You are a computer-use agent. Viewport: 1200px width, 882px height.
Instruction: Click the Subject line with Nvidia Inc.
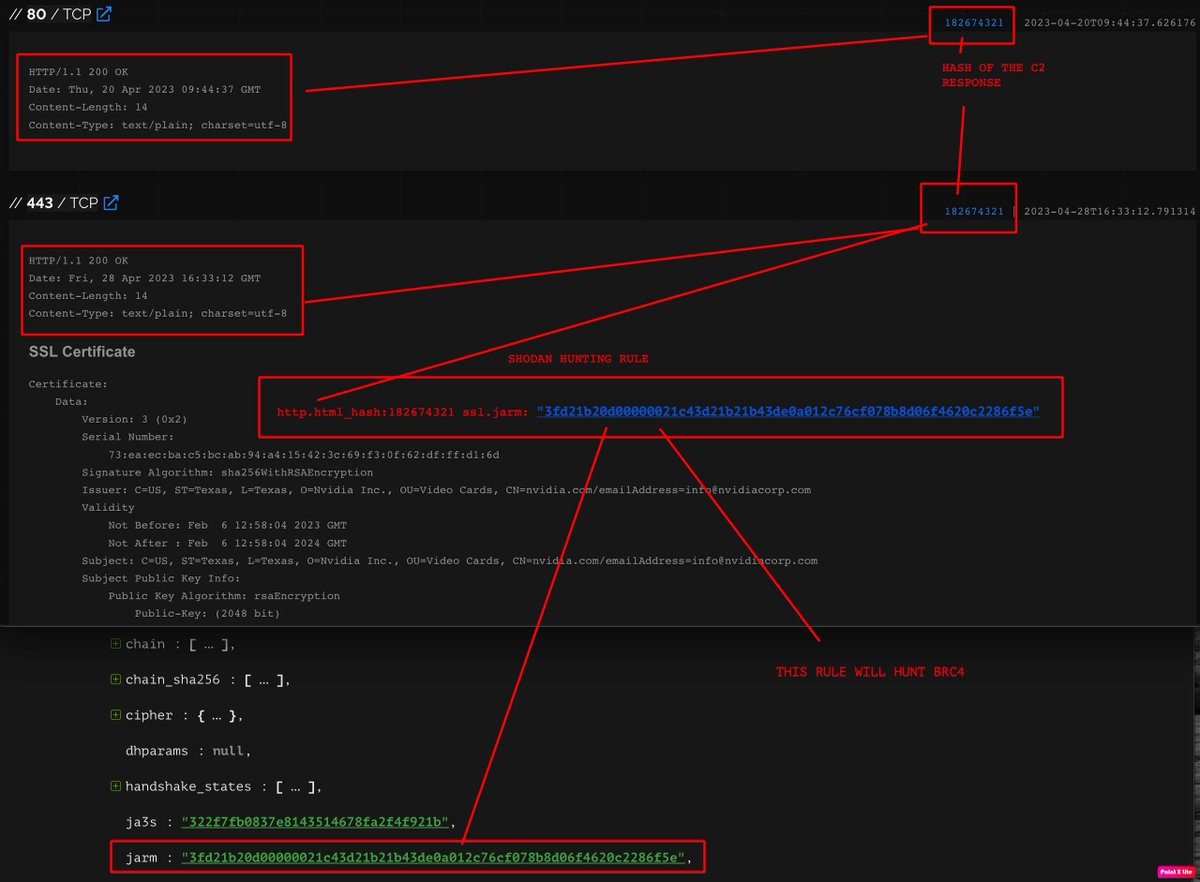point(450,561)
